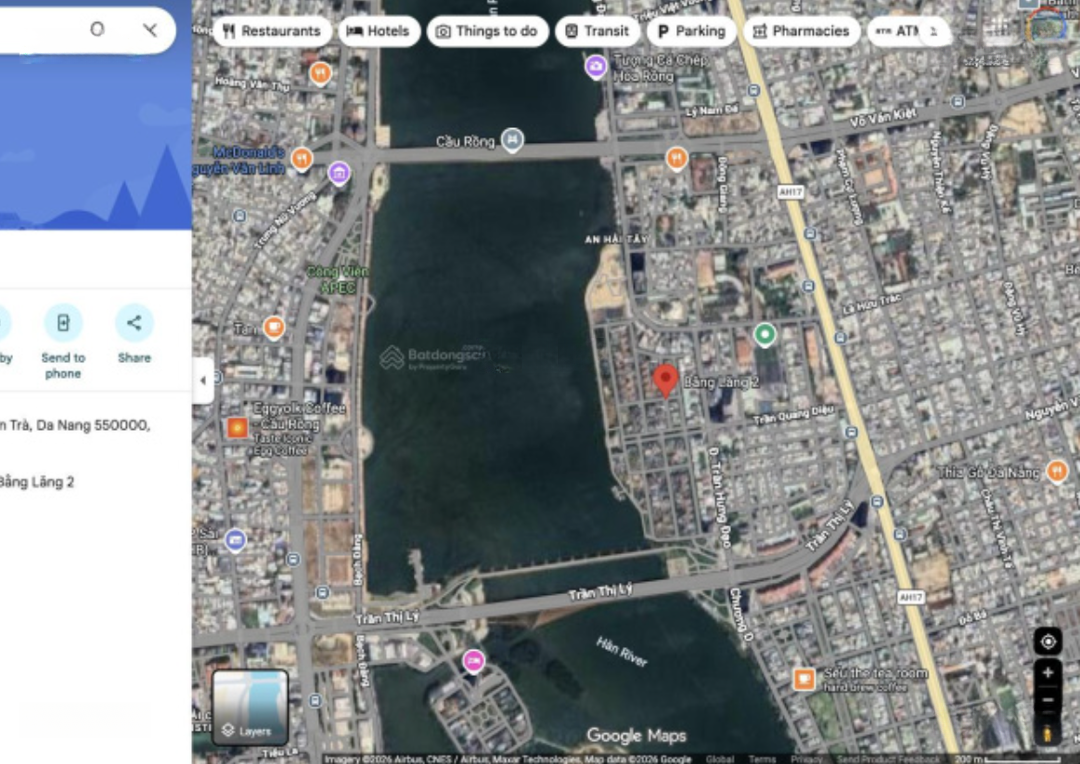Click the Share icon
The height and width of the screenshot is (764, 1080).
(134, 323)
